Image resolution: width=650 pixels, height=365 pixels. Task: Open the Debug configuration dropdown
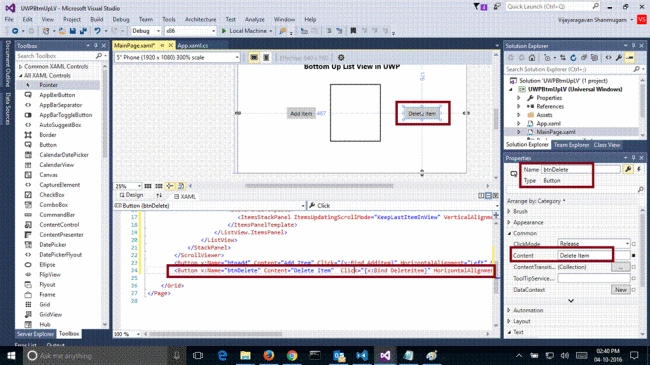146,31
